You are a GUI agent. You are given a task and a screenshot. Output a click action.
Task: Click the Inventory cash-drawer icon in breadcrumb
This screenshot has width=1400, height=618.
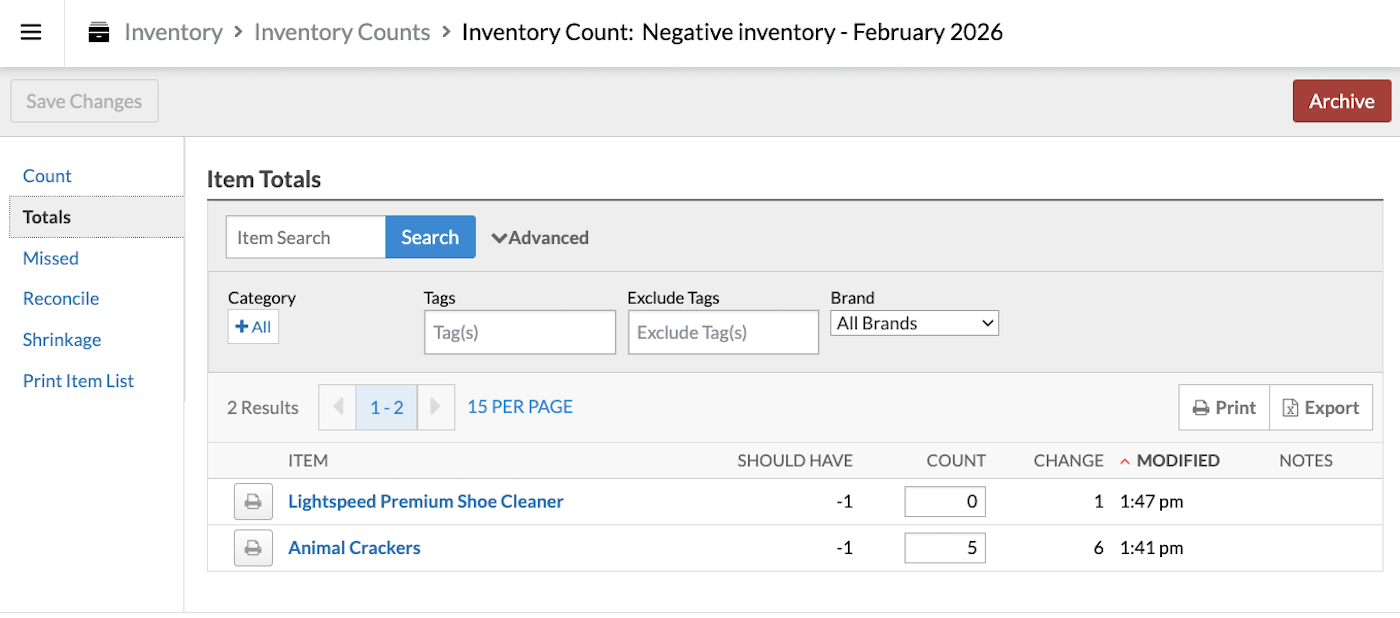pyautogui.click(x=97, y=31)
